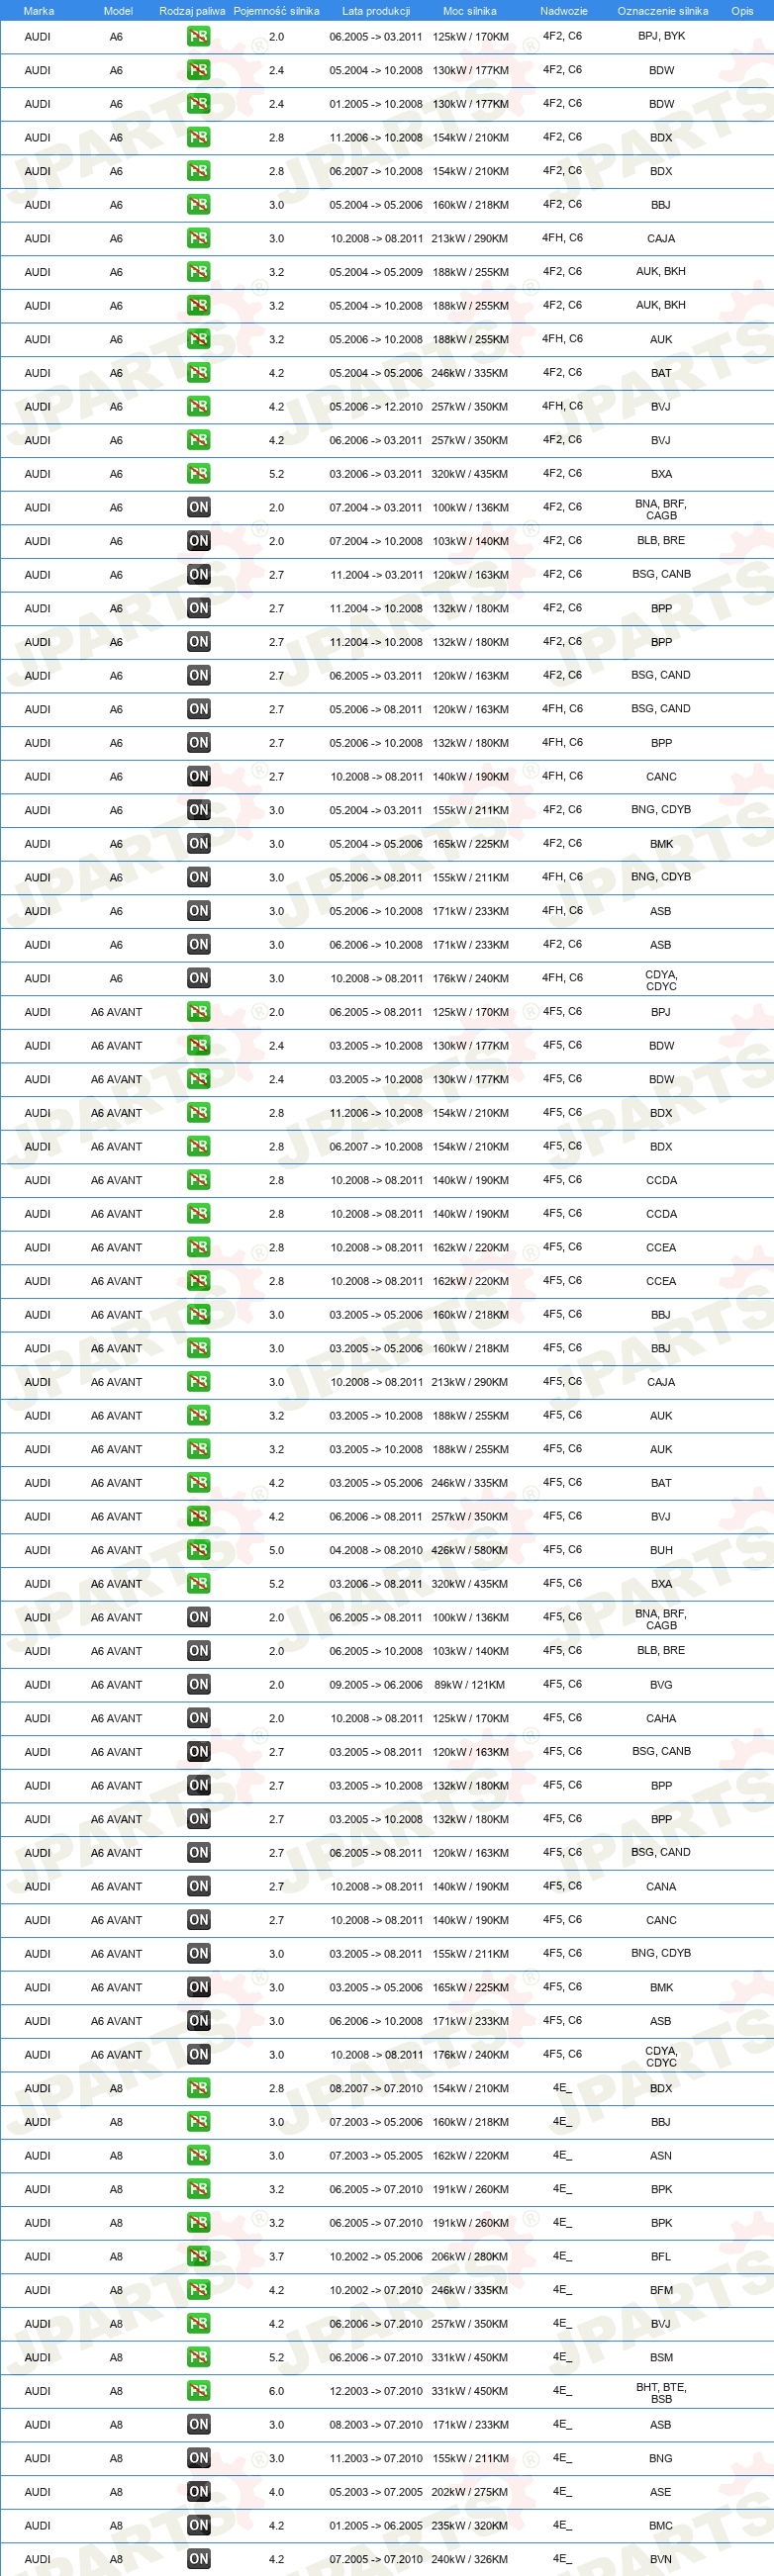Select the engine code BUH
The height and width of the screenshot is (2576, 774).
click(x=661, y=1550)
